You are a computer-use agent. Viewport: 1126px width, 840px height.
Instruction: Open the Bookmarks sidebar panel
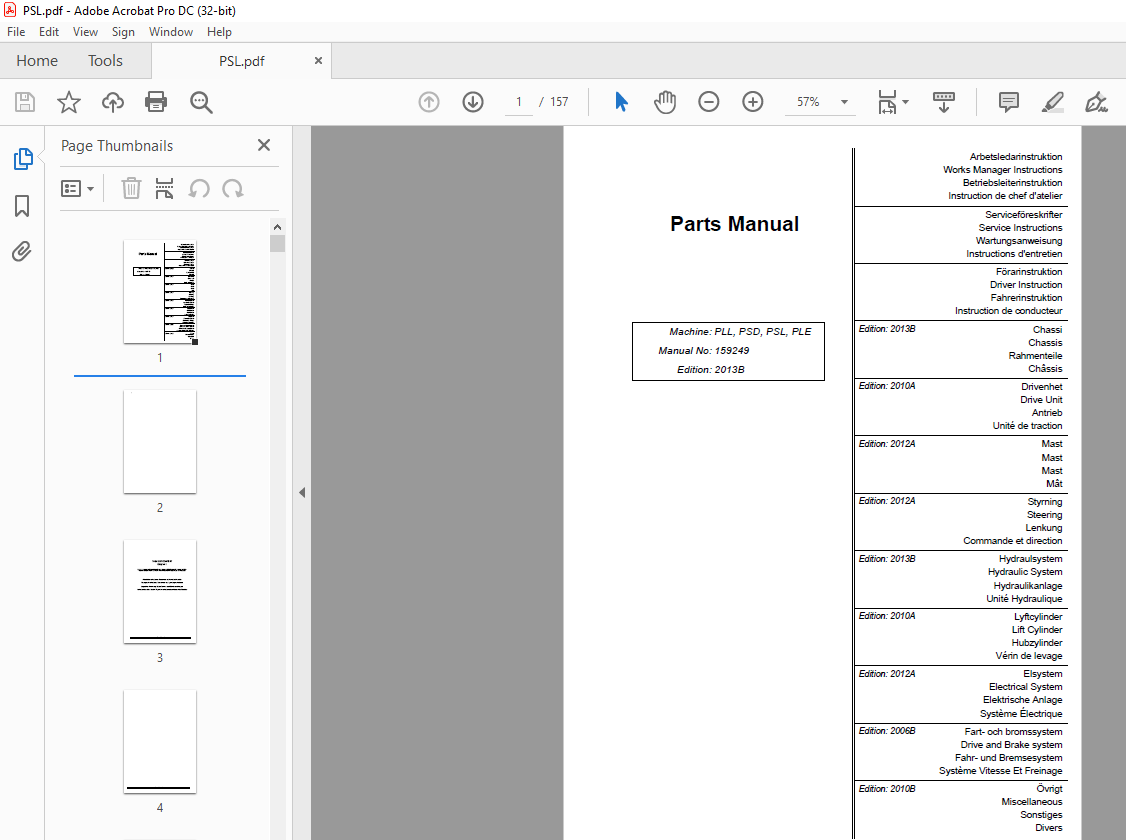click(x=22, y=206)
